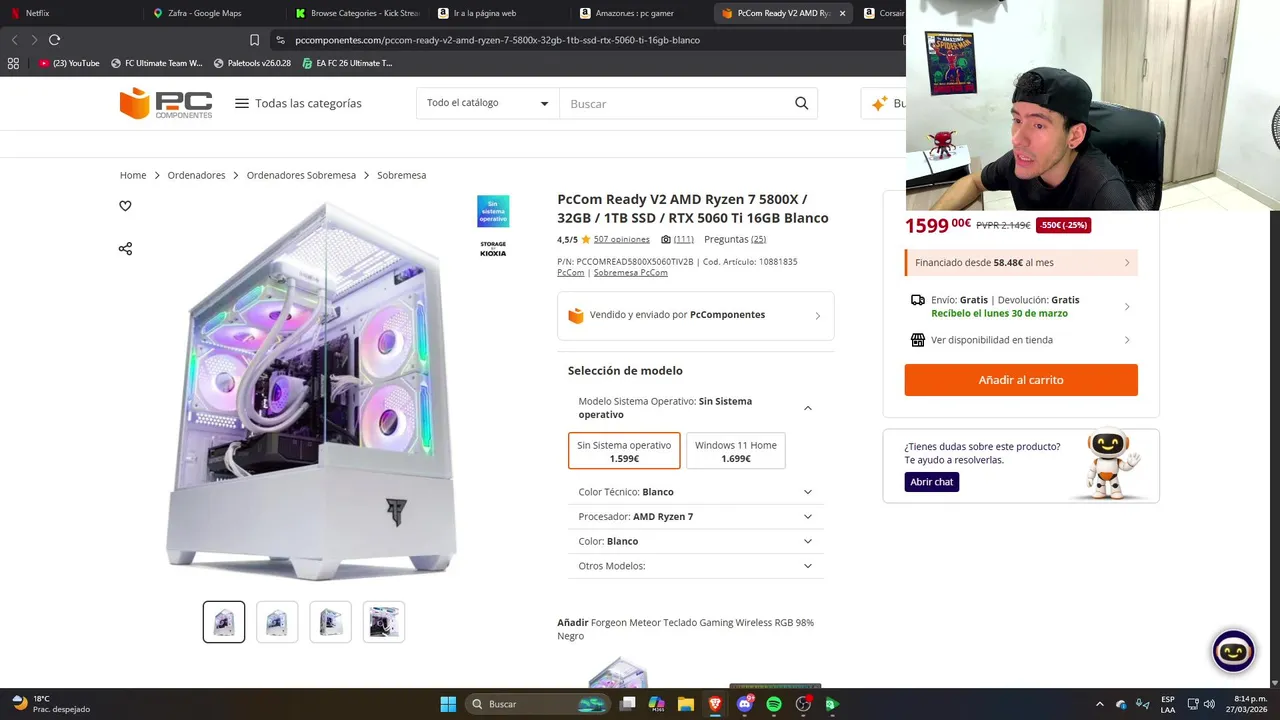Screen dimensions: 1280x720
Task: Select Windows 11 Home 1.699€ option
Action: pyautogui.click(x=736, y=451)
